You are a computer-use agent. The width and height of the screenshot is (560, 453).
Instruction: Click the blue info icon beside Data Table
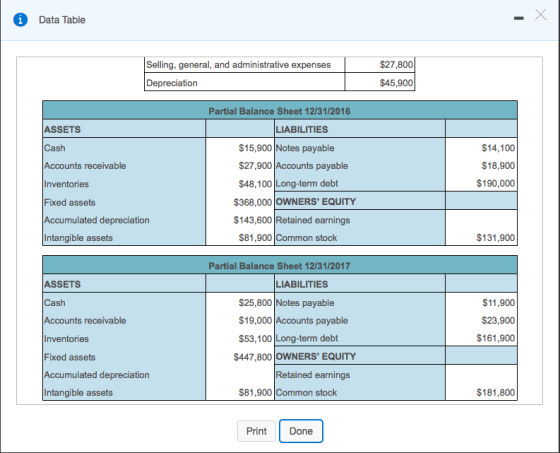click(x=20, y=20)
